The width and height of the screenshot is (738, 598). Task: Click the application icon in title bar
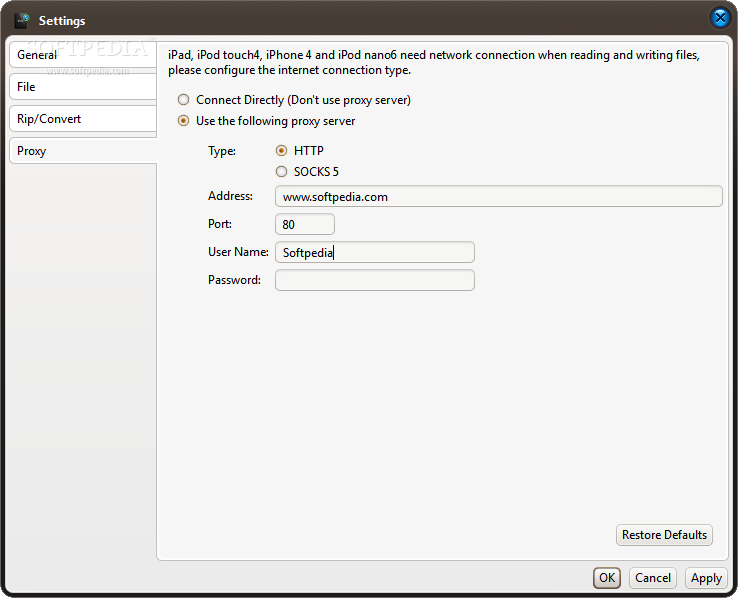click(x=22, y=20)
